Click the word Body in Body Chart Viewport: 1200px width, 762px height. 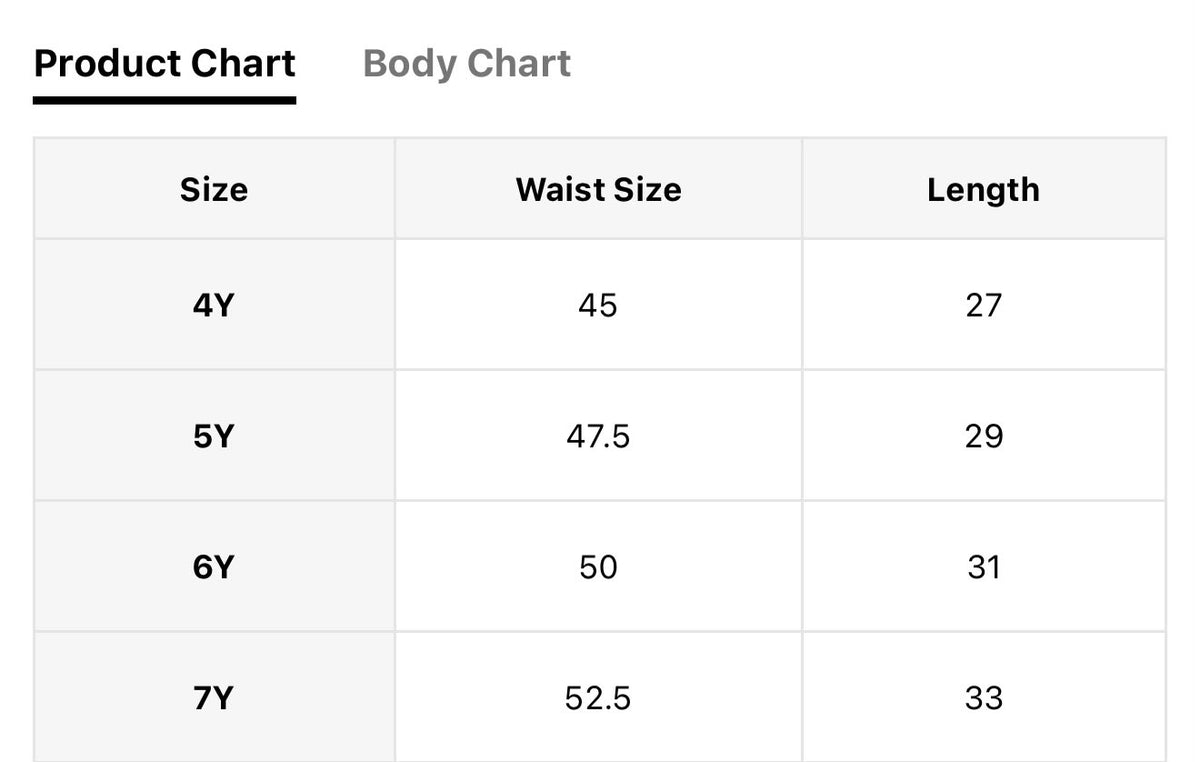pos(409,64)
